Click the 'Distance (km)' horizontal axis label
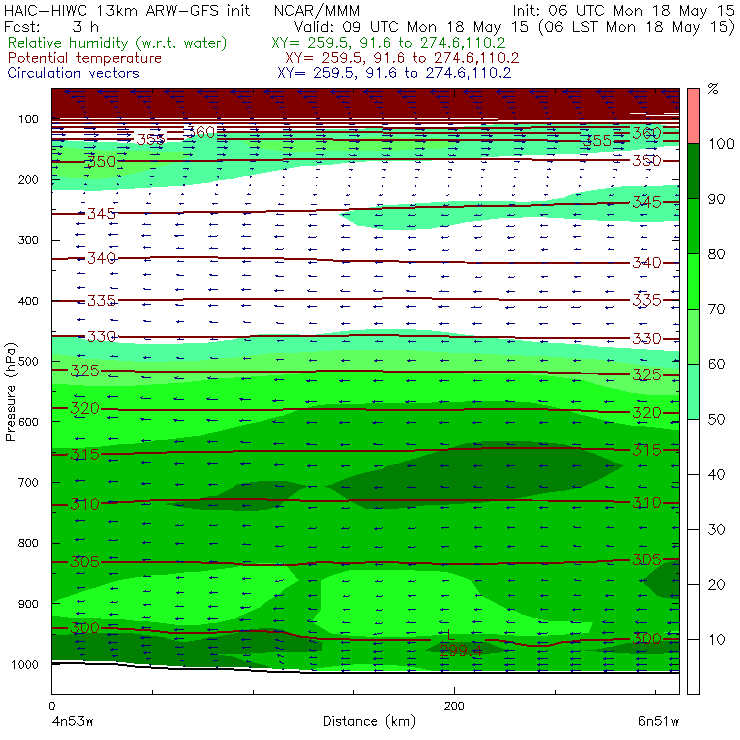The height and width of the screenshot is (740, 740). [369, 722]
